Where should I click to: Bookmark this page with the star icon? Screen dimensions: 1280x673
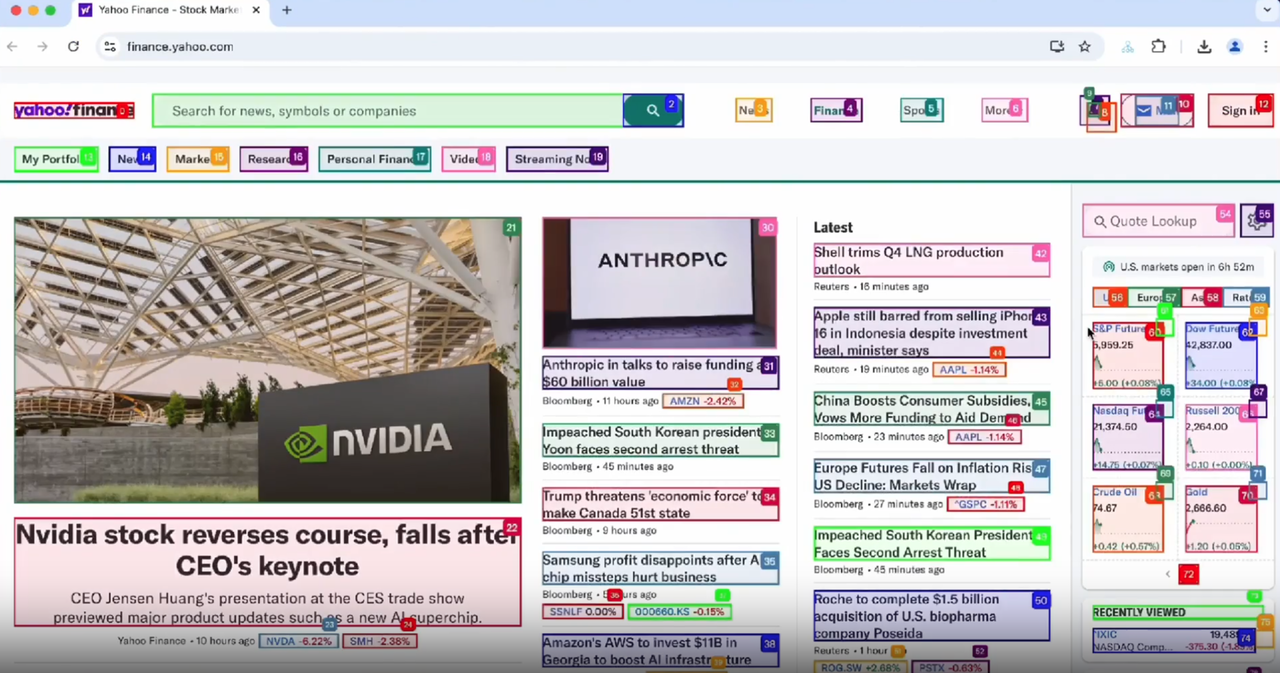(x=1085, y=46)
